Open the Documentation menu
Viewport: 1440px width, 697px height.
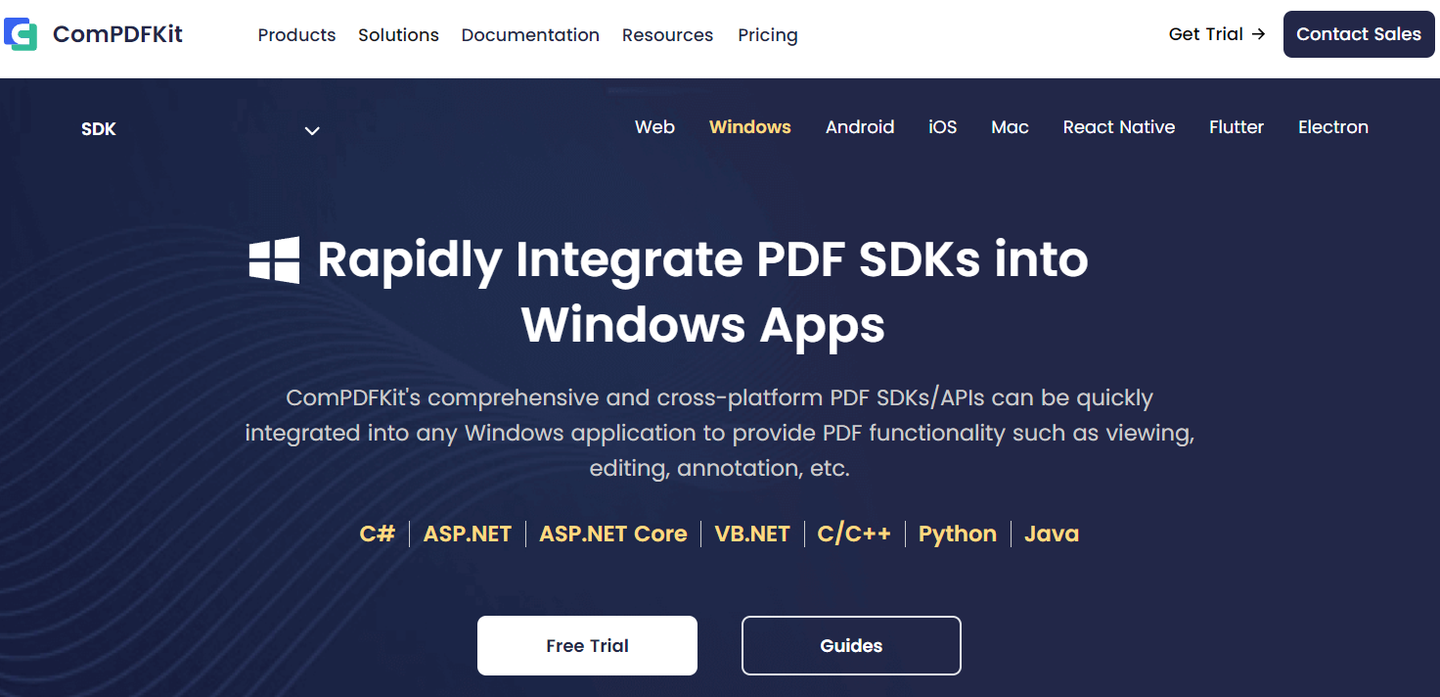(x=530, y=35)
